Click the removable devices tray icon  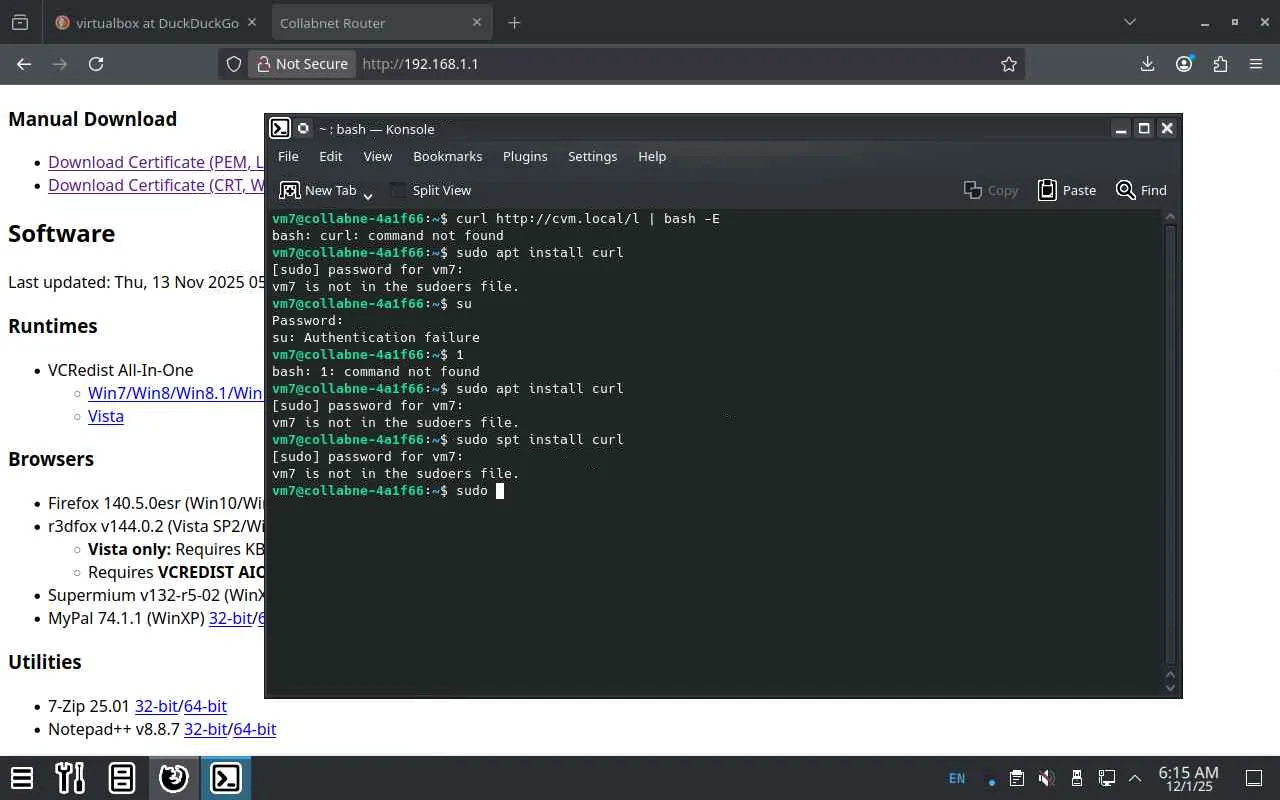[1076, 778]
